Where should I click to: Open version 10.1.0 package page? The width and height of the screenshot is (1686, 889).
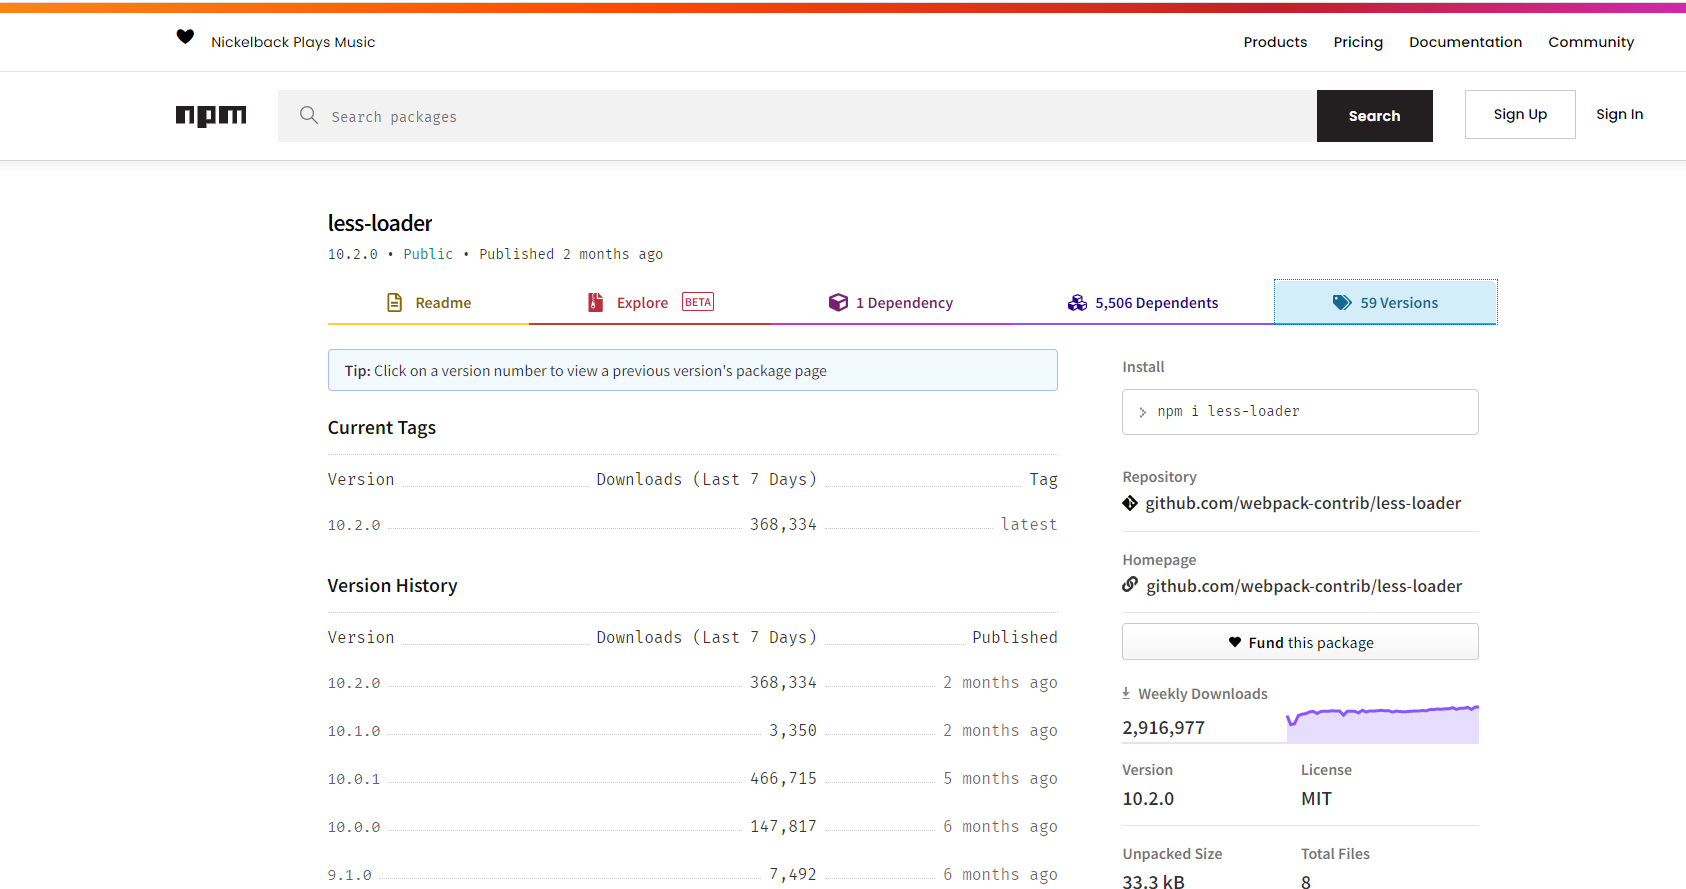pos(354,731)
